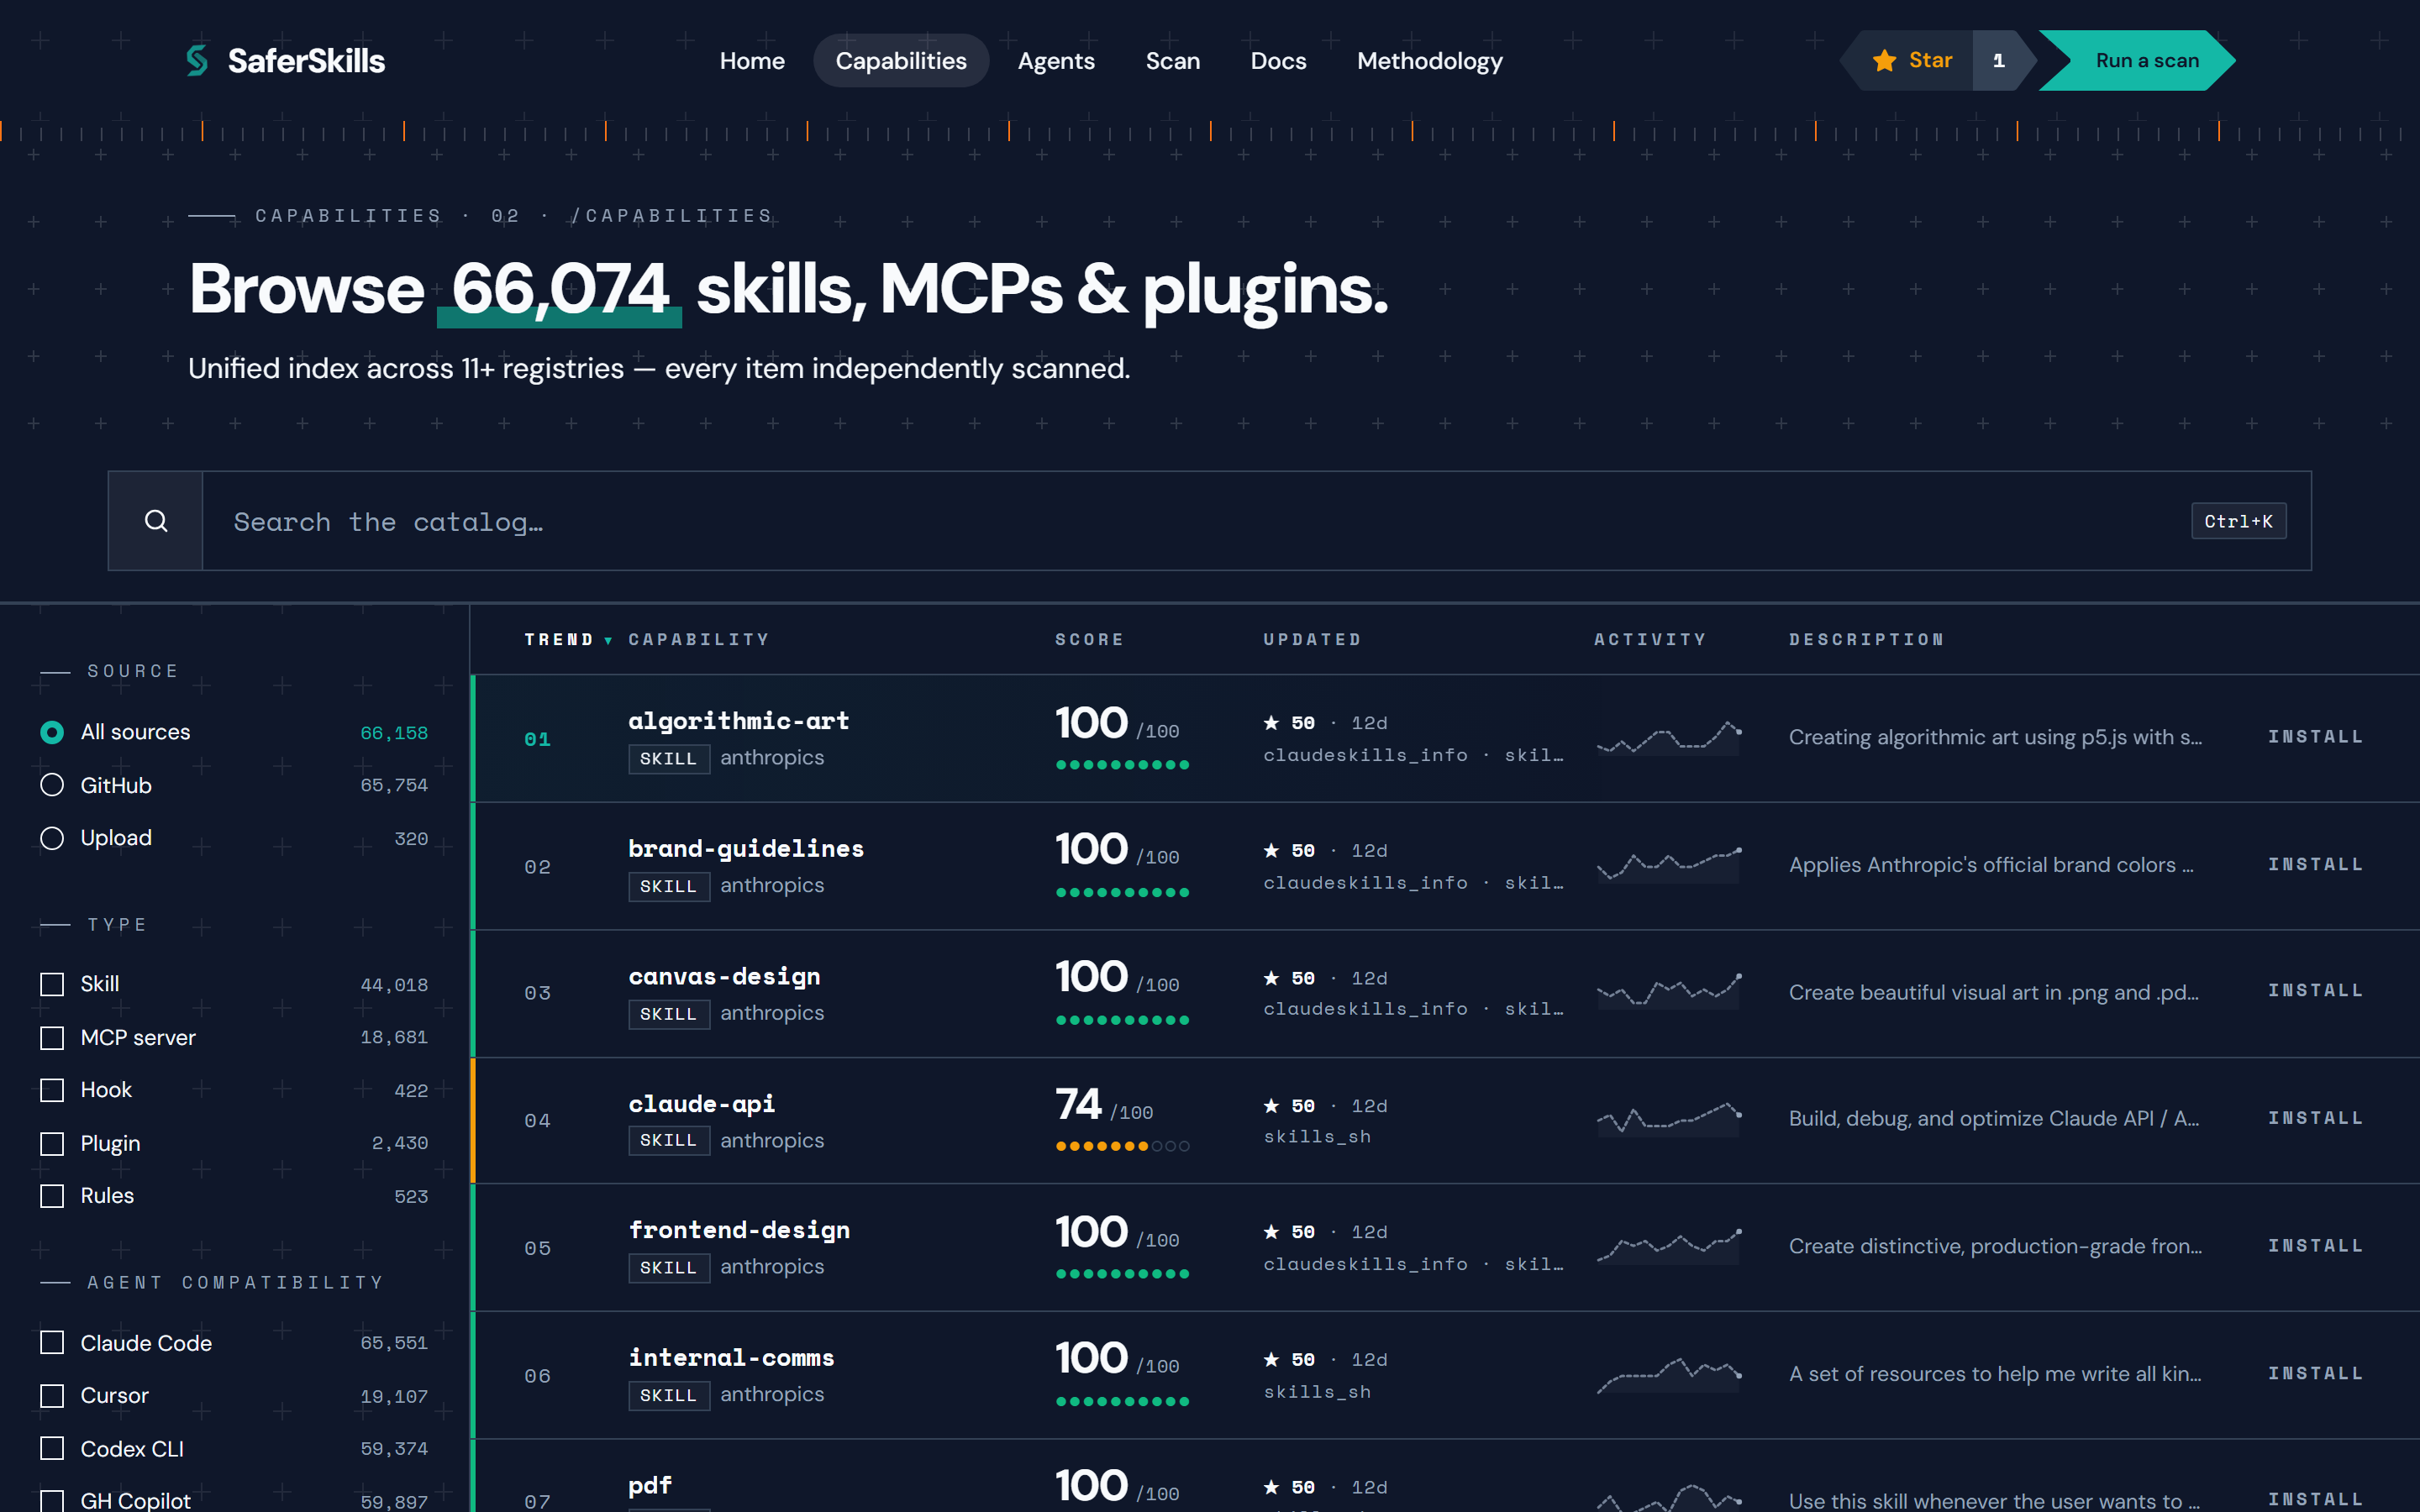This screenshot has width=2420, height=1512.
Task: Select the GitHub source radio button
Action: point(52,785)
